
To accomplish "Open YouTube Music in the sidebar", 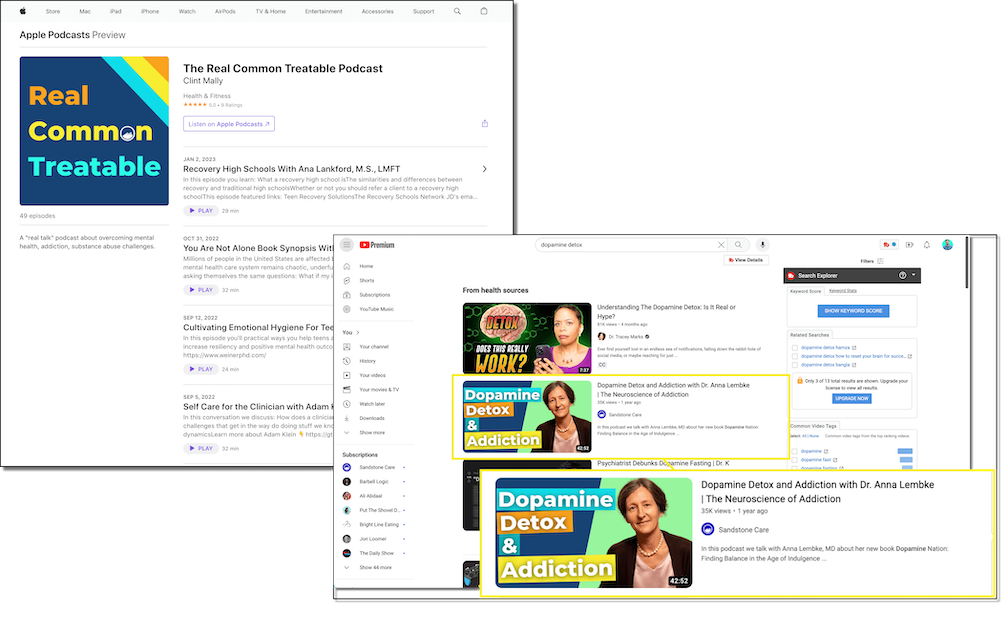I will 376,309.
